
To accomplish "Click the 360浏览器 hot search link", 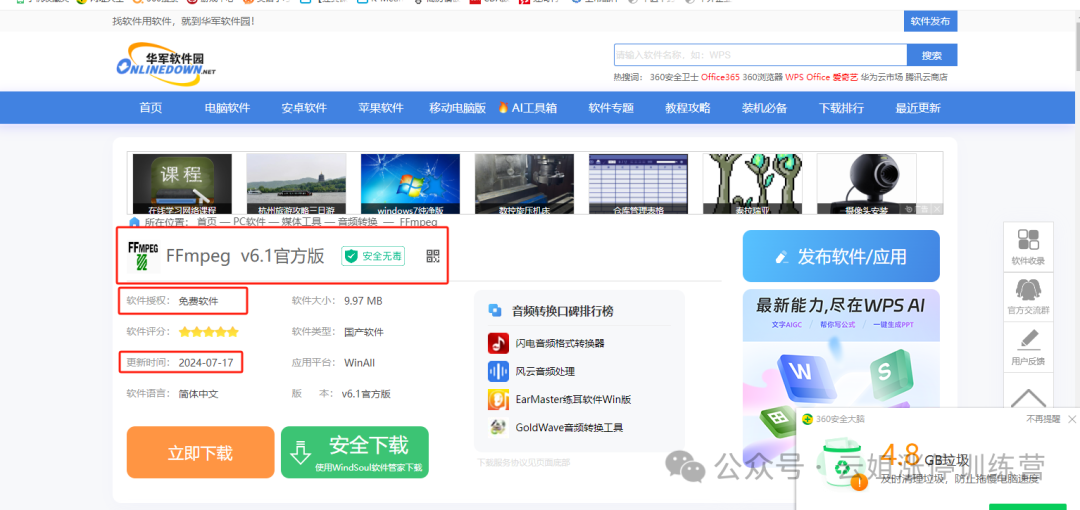I will (x=762, y=77).
